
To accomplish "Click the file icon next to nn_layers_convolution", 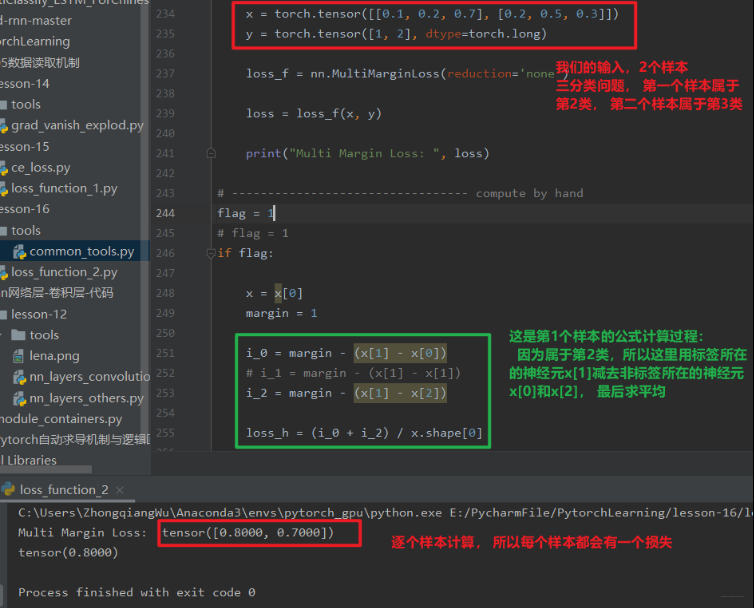I will coord(19,378).
